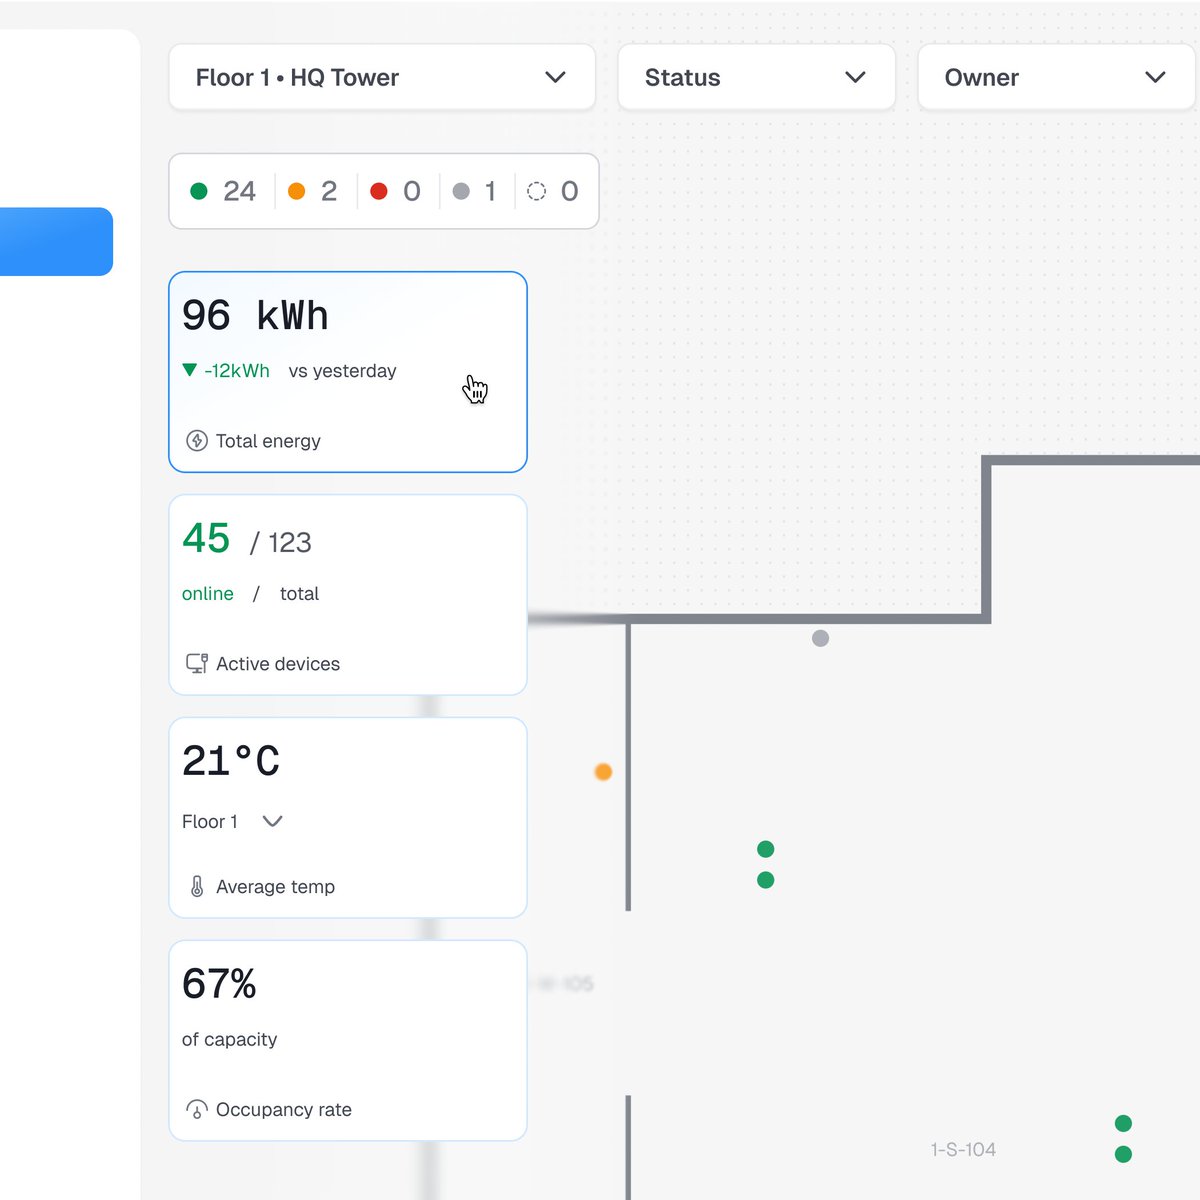Click the 21°C temperature reading
This screenshot has height=1200, width=1200.
pyautogui.click(x=231, y=761)
